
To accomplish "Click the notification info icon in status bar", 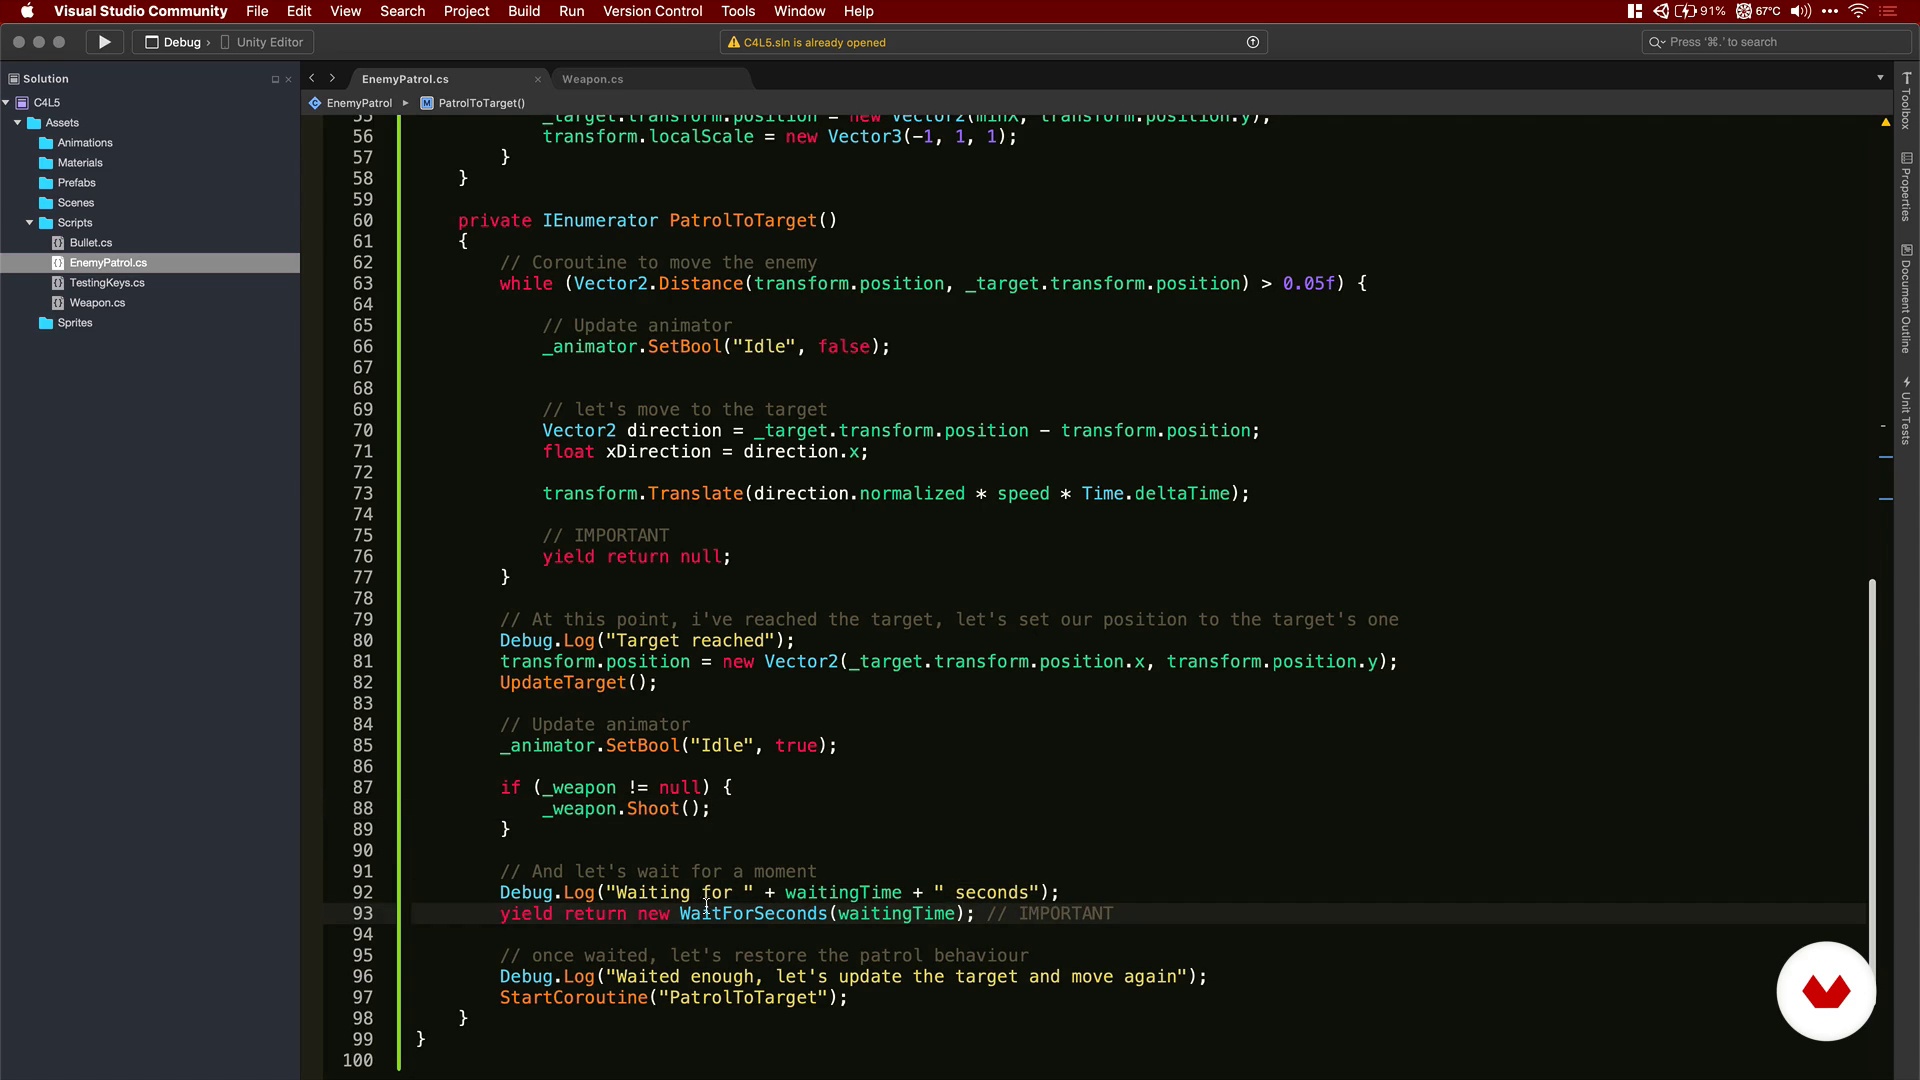I will [x=1252, y=42].
